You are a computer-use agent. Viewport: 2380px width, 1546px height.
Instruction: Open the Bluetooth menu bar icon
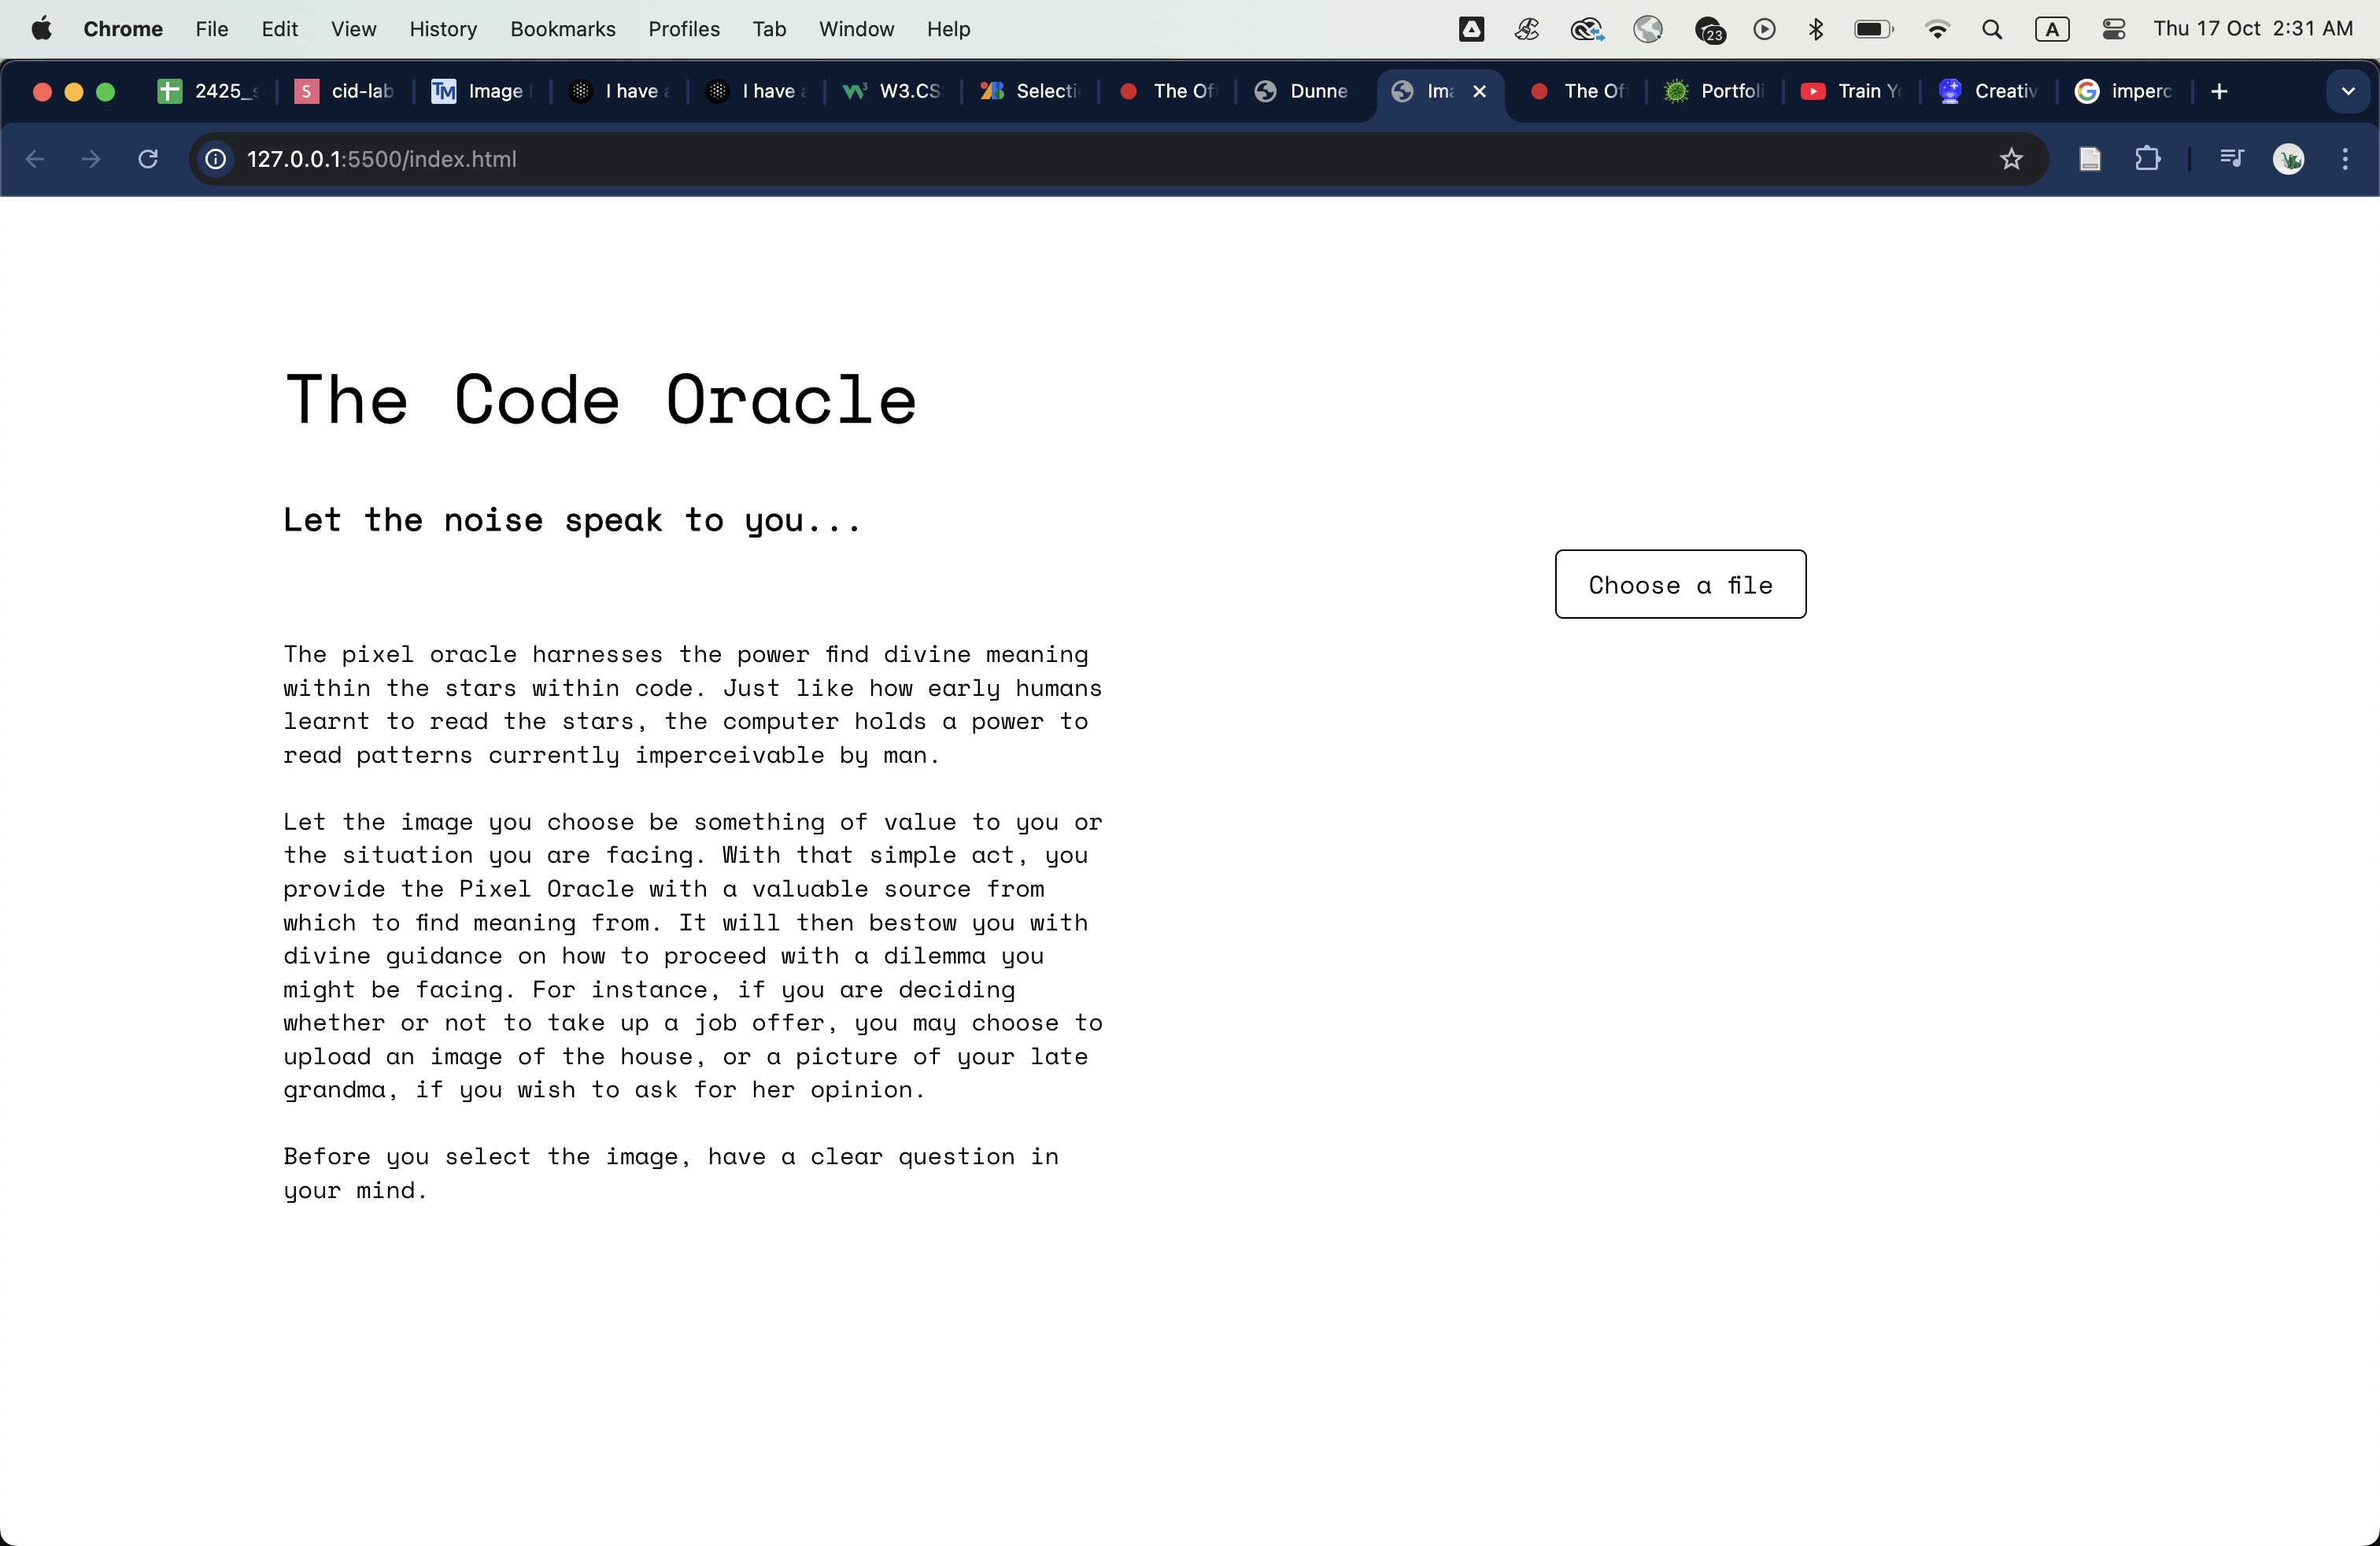coord(1816,29)
